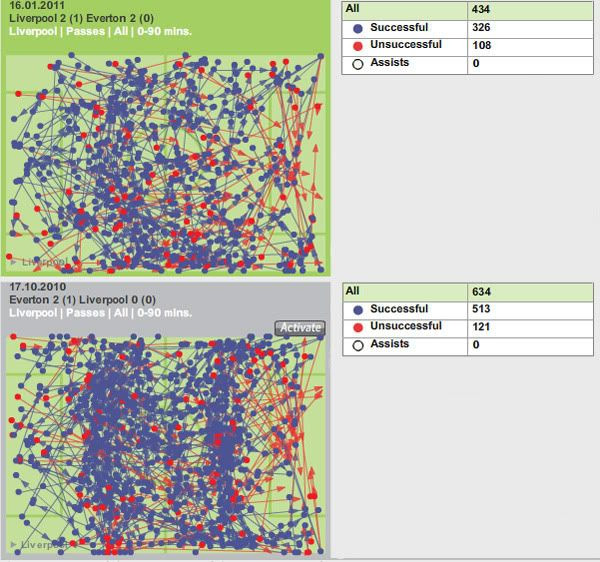
Task: Click Successful label in top stats table
Action: pos(399,28)
